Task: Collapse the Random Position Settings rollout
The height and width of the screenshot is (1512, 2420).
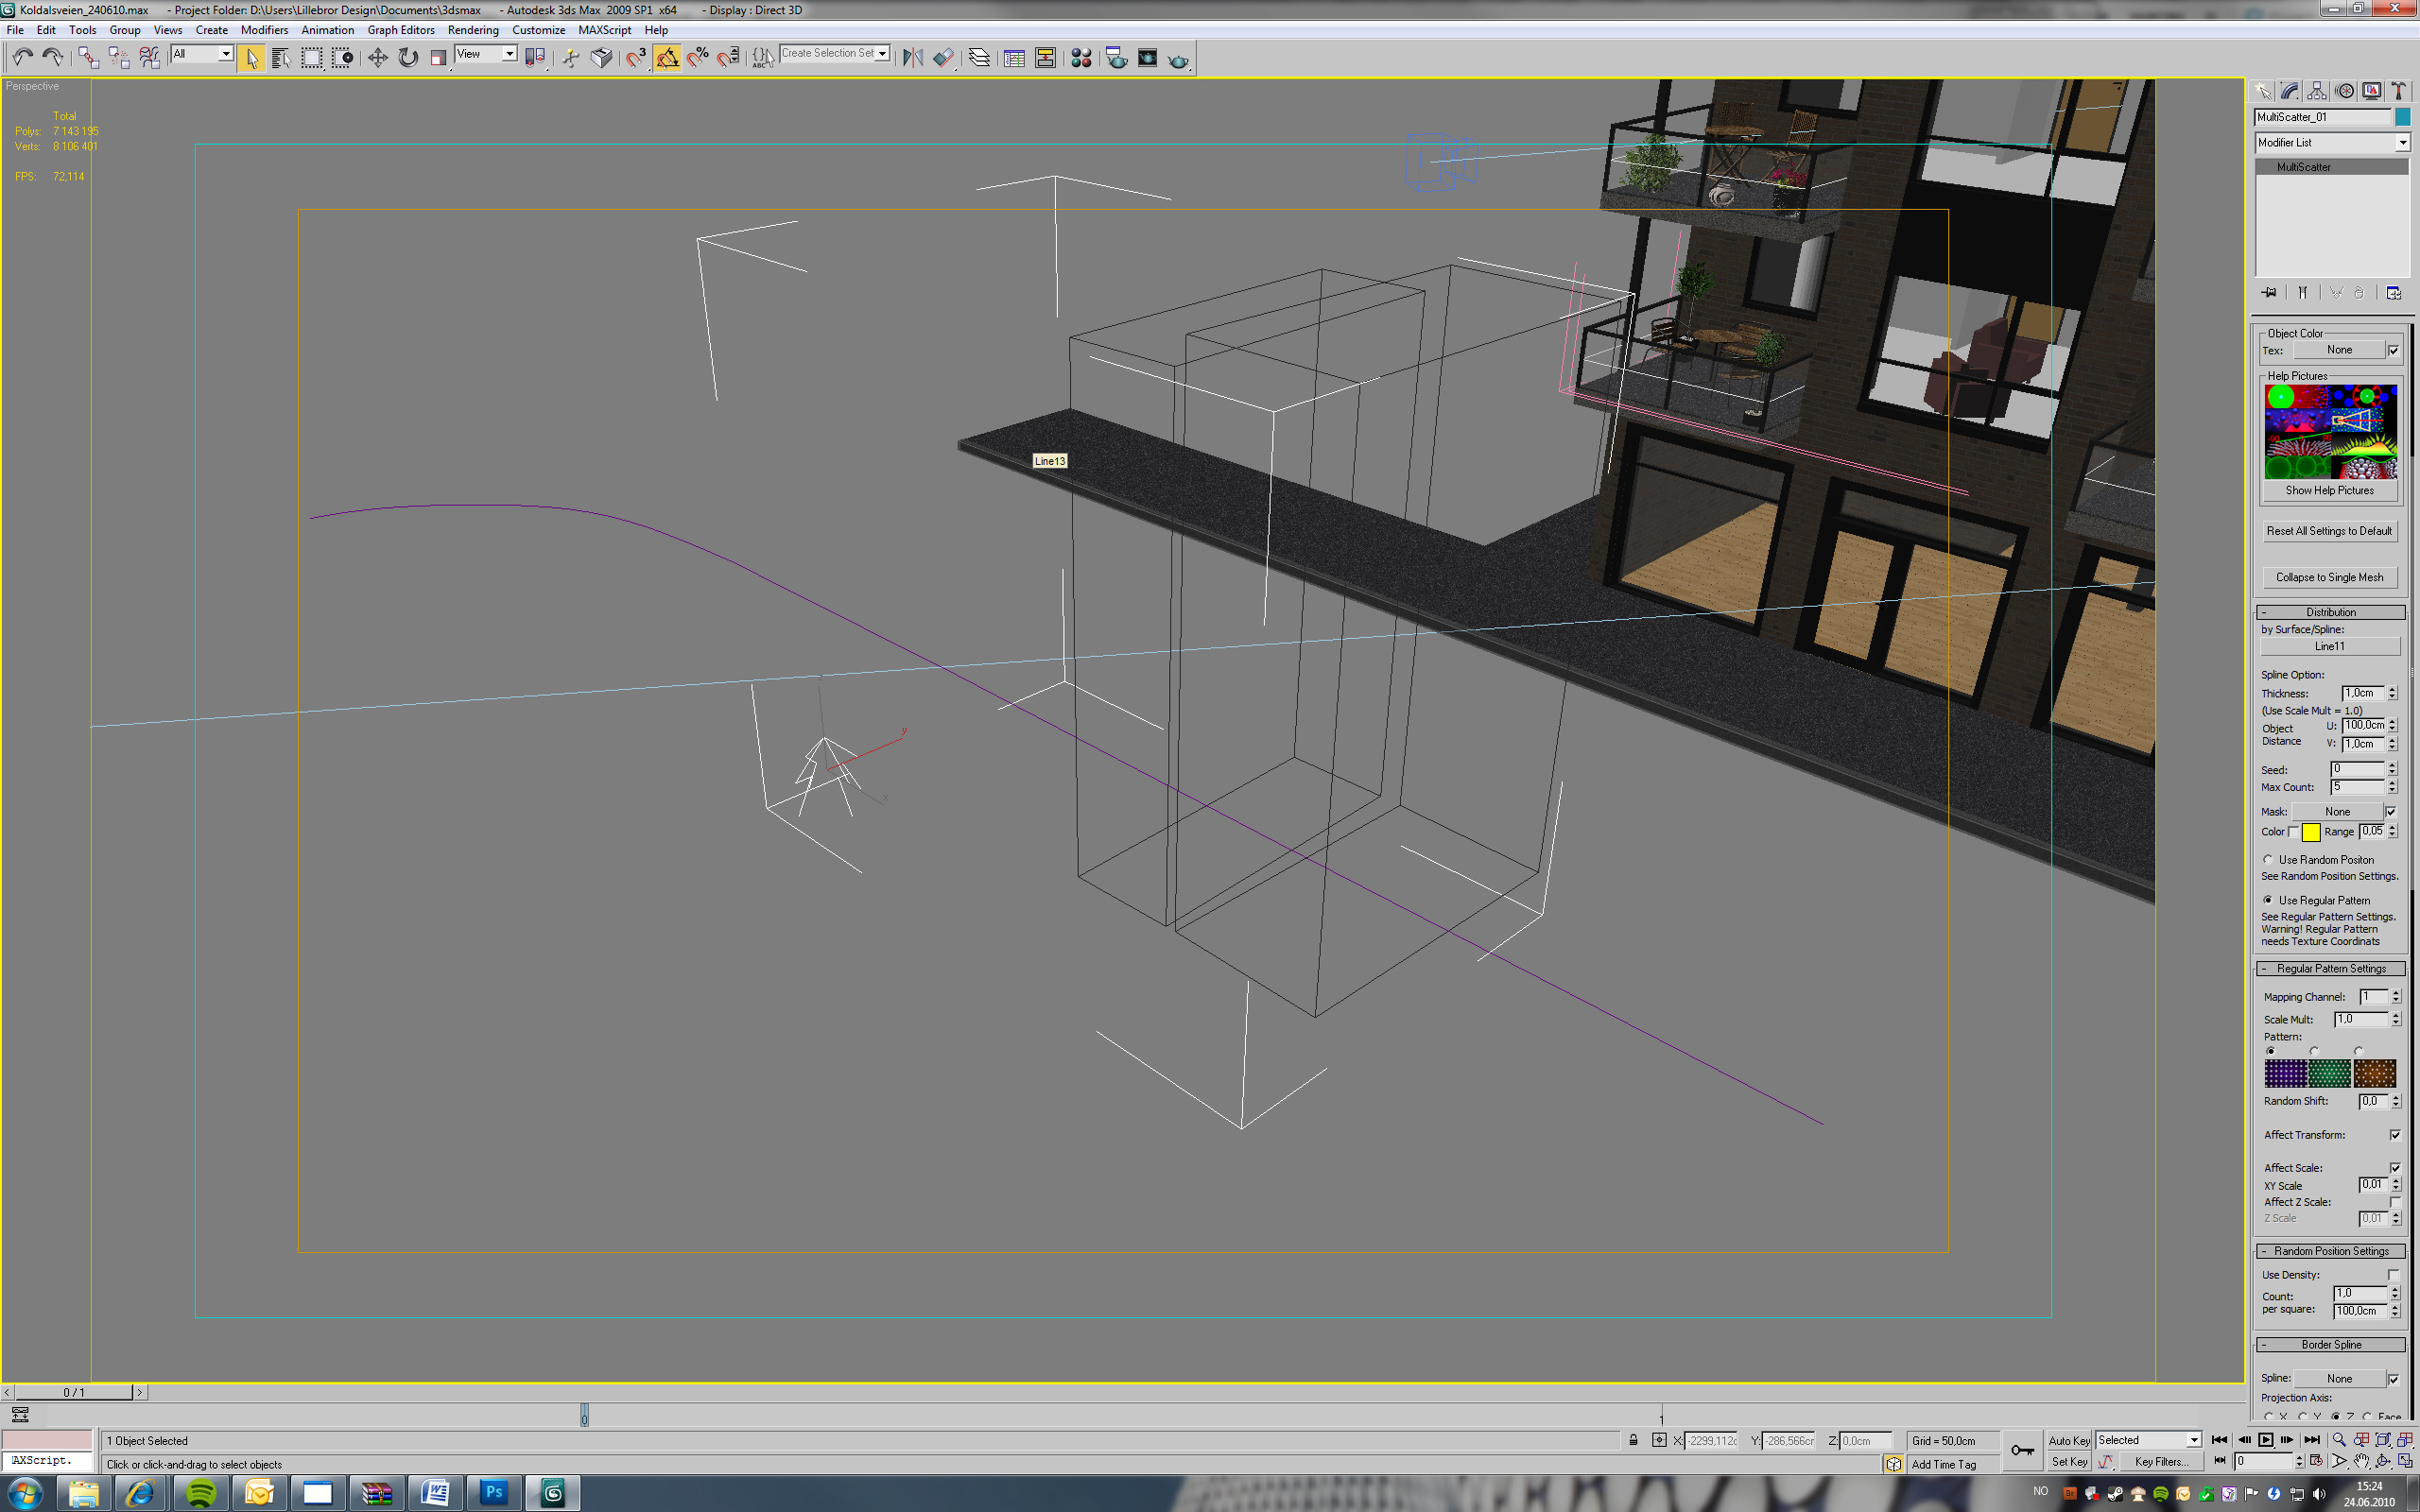Action: click(x=2330, y=1251)
